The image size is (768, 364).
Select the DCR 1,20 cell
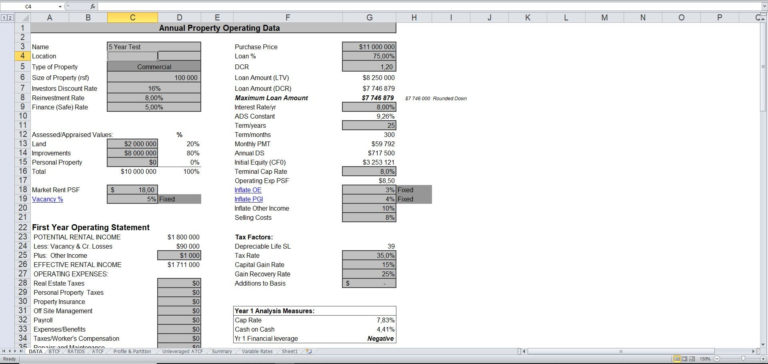point(369,67)
